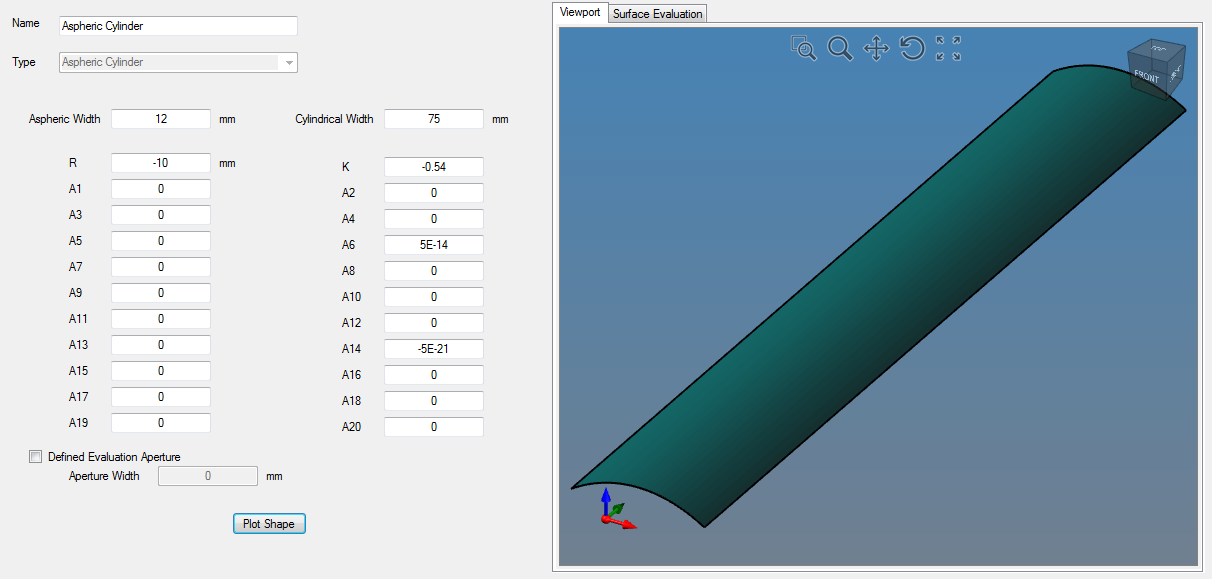The width and height of the screenshot is (1212, 579).
Task: Switch to the Surface Evaluation tab
Action: coord(657,12)
